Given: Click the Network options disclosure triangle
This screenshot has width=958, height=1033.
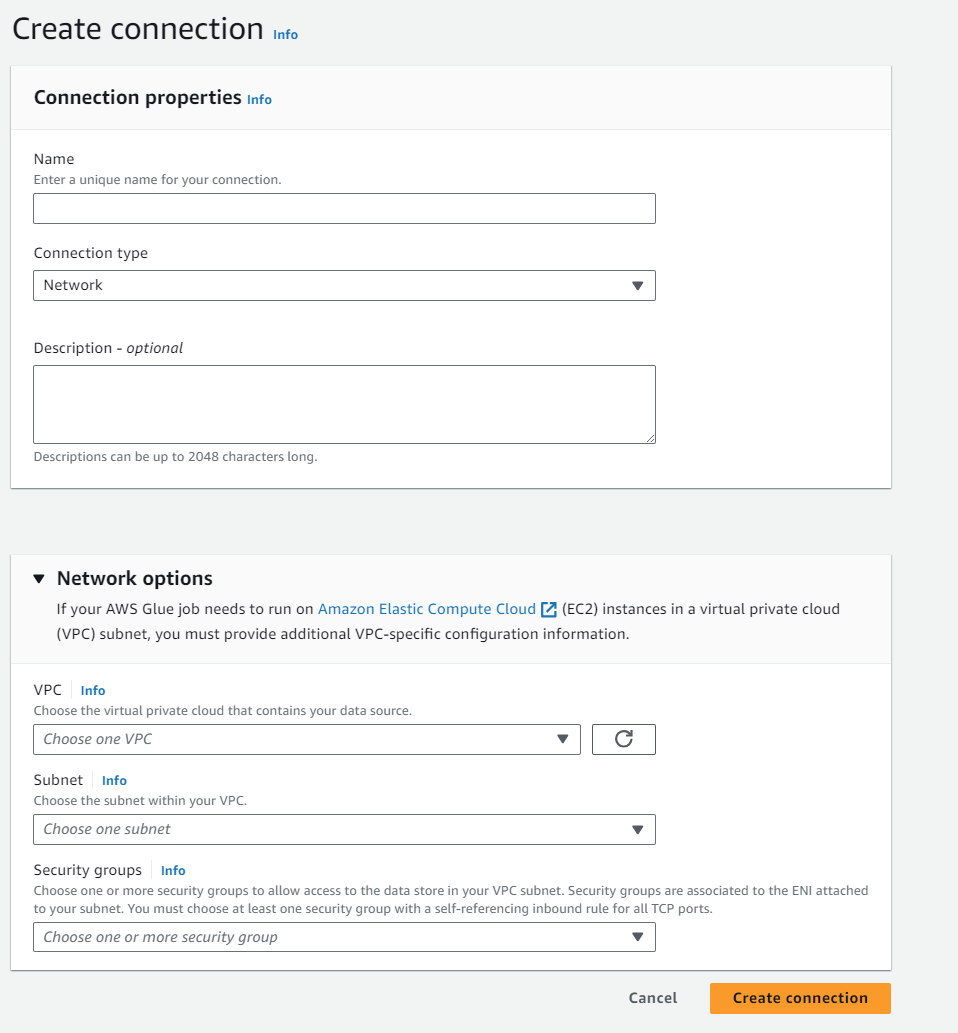Looking at the screenshot, I should (39, 578).
